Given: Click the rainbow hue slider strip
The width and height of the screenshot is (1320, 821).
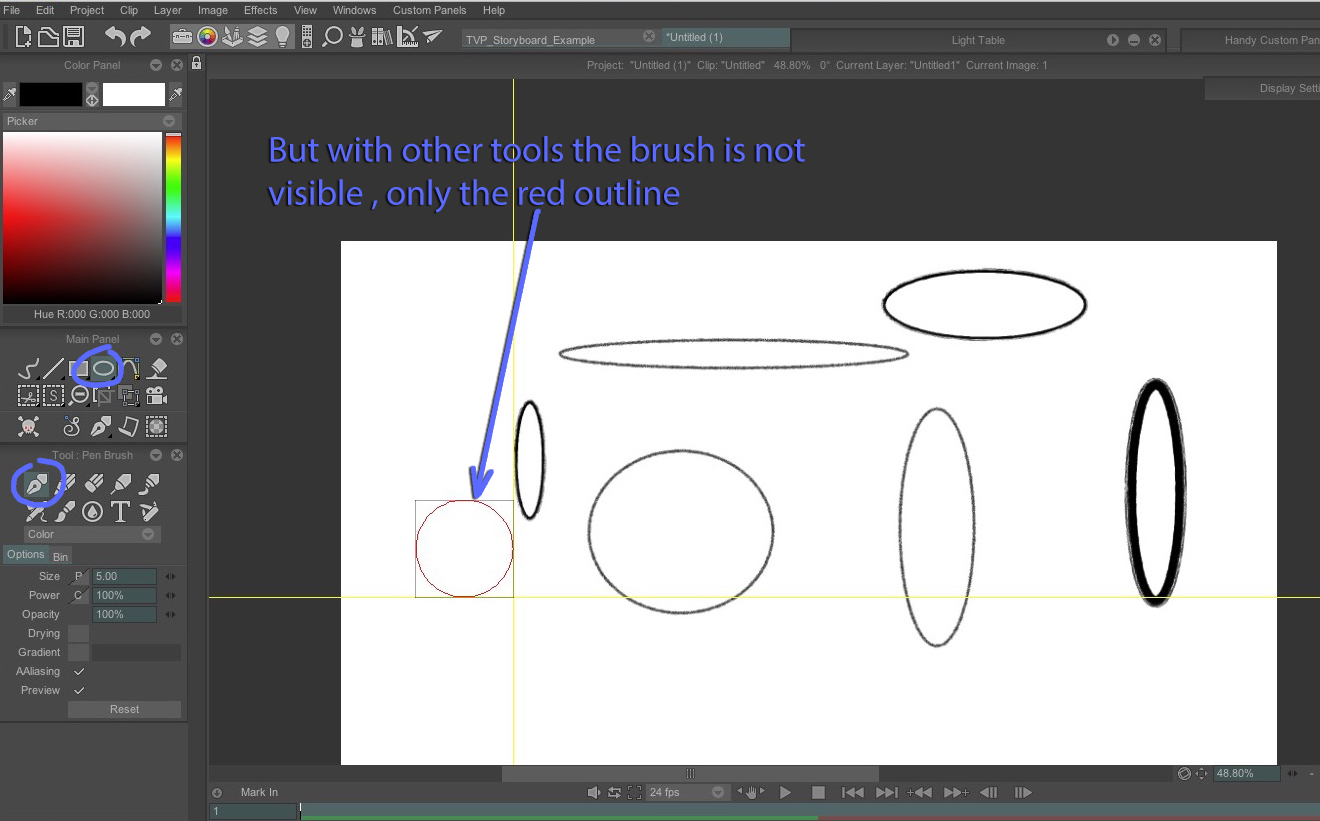Looking at the screenshot, I should tap(173, 218).
